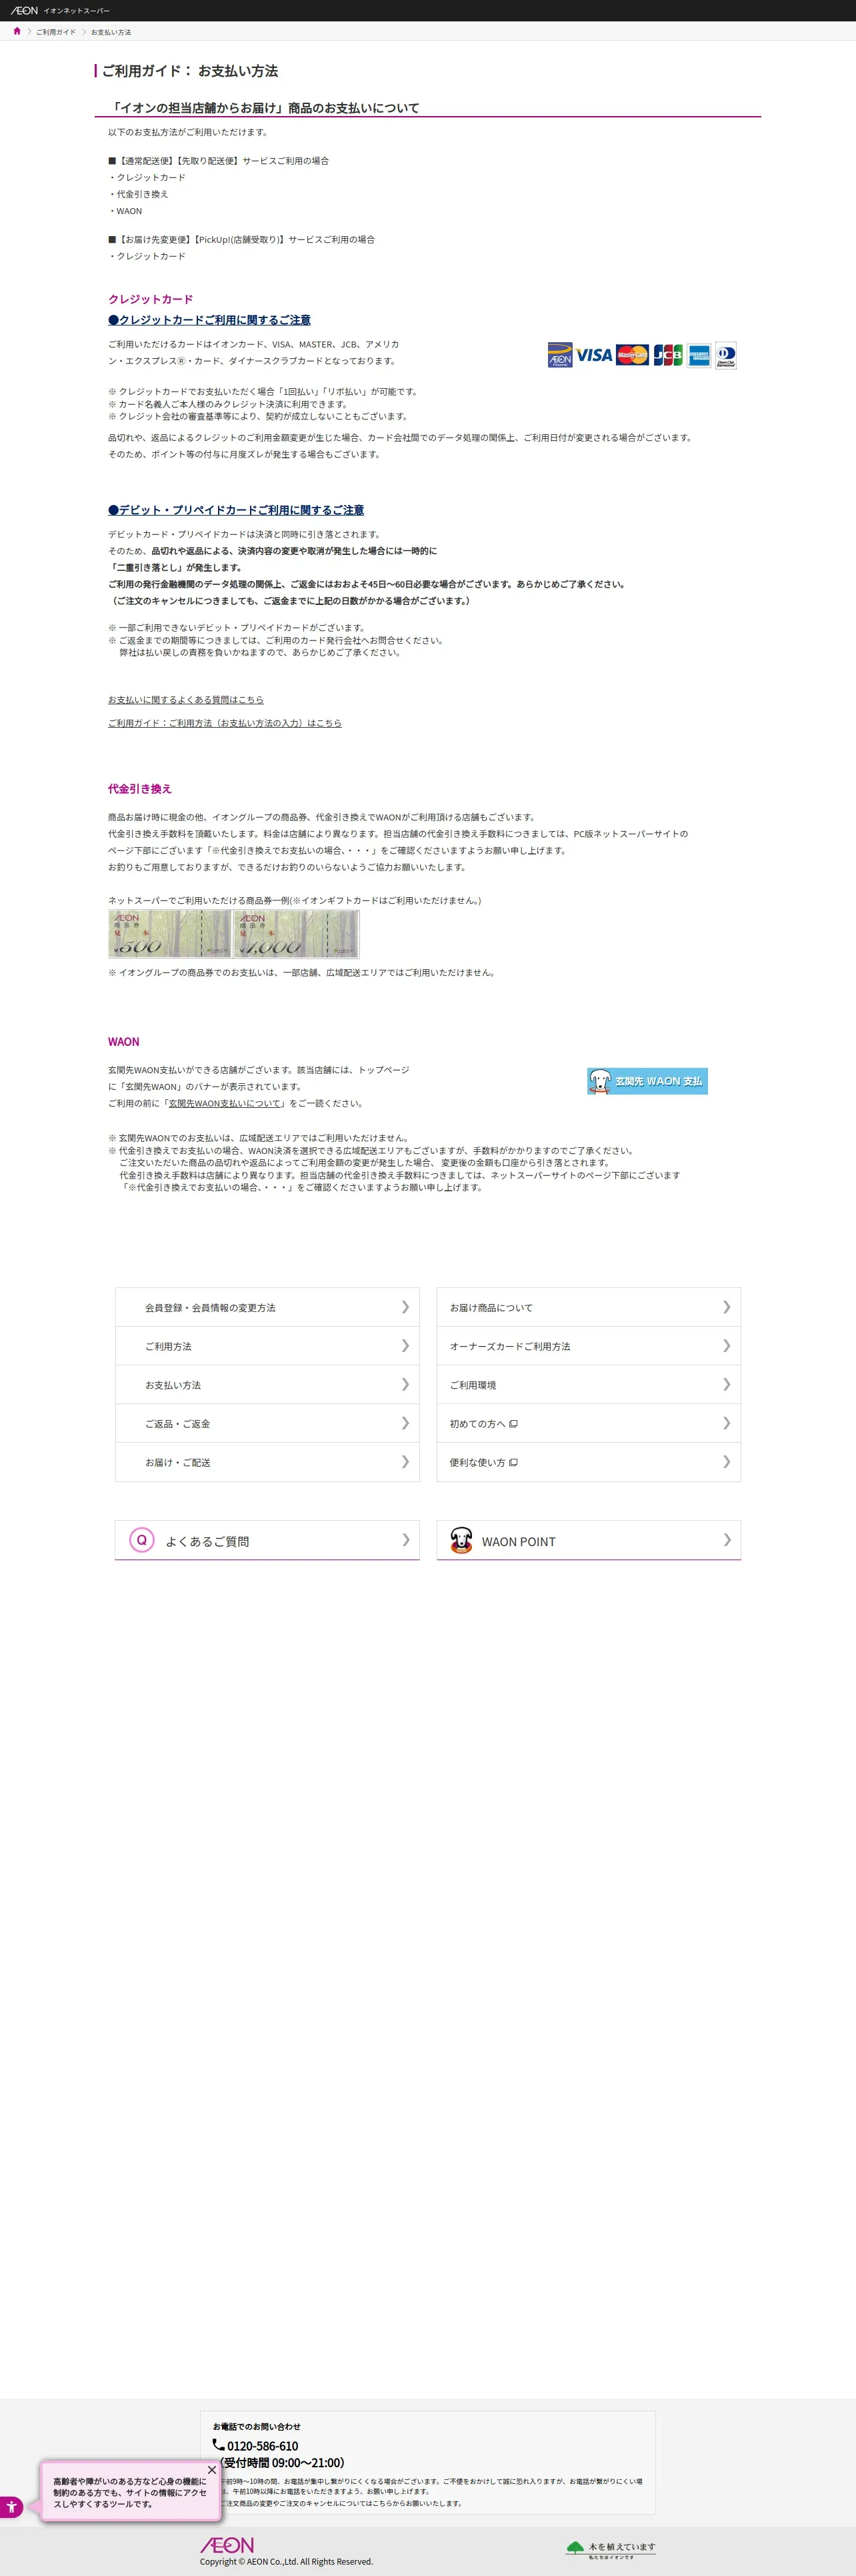Click the 1,000 yen gift certificate image

pyautogui.click(x=296, y=934)
